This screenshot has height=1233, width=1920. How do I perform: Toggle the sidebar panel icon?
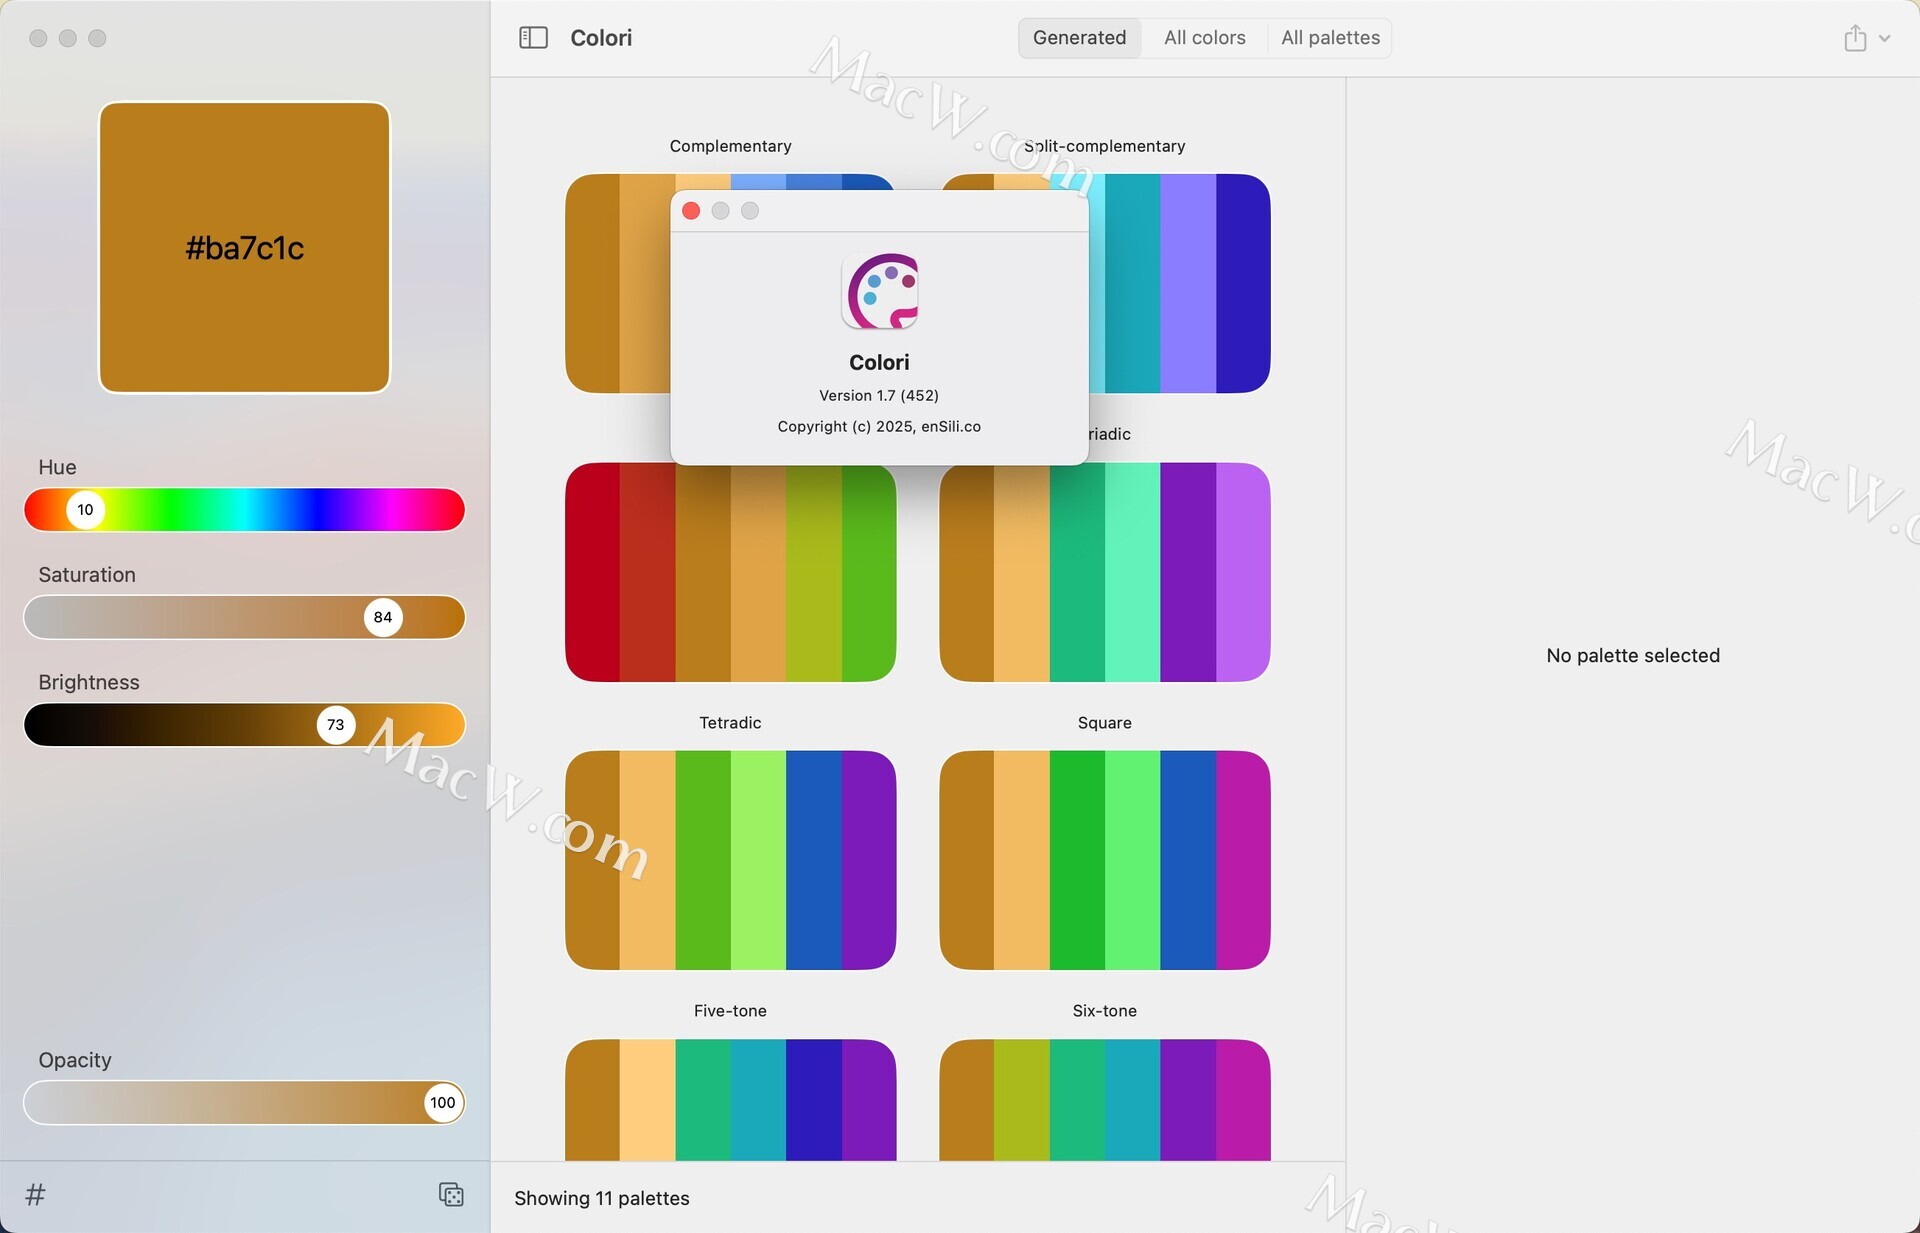point(533,38)
